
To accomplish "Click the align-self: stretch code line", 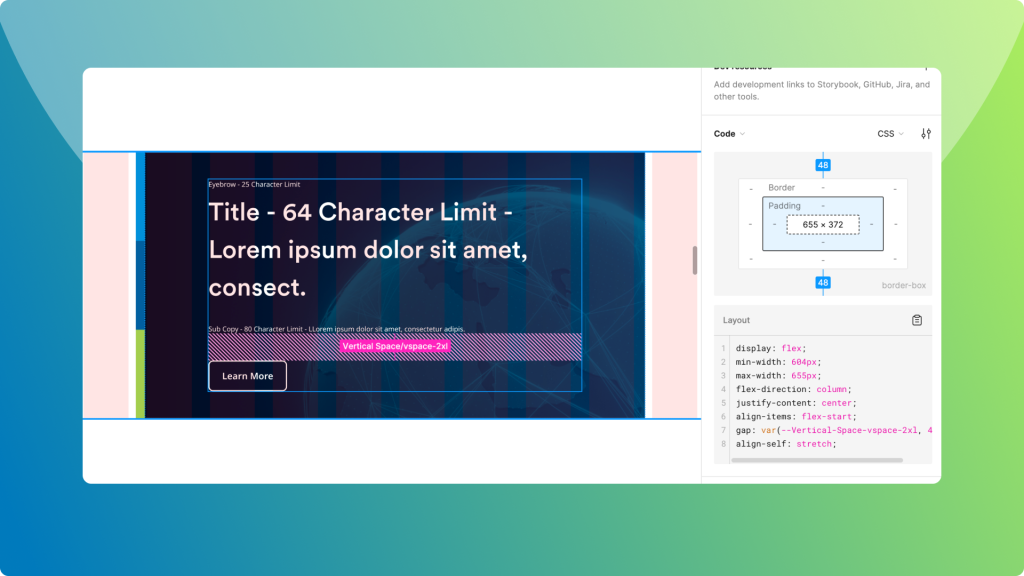I will 786,444.
